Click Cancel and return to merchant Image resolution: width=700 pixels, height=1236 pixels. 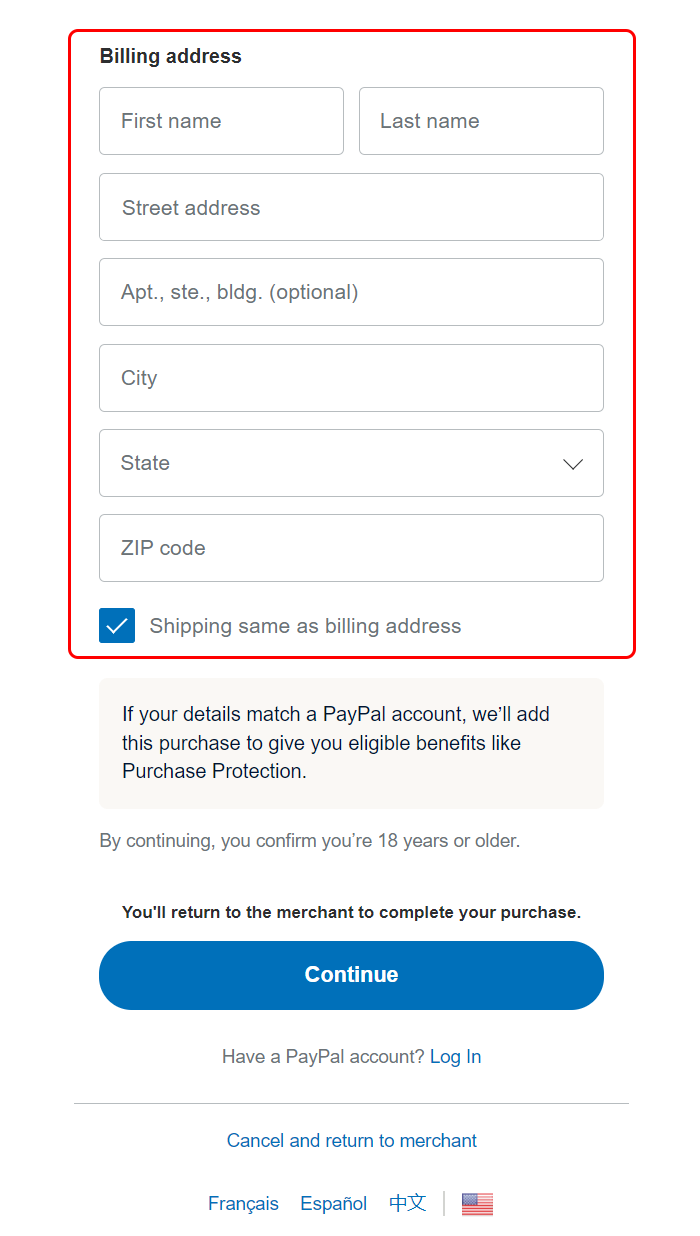coord(352,1141)
